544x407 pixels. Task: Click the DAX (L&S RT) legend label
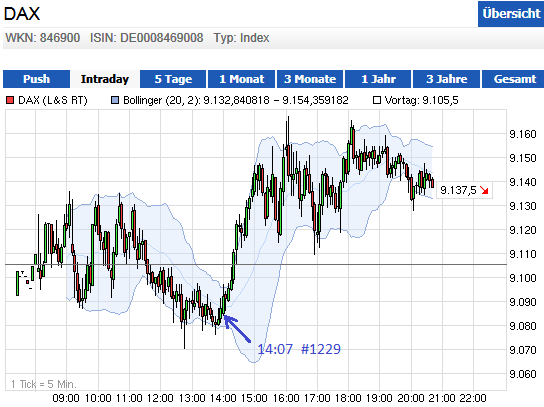click(x=53, y=101)
